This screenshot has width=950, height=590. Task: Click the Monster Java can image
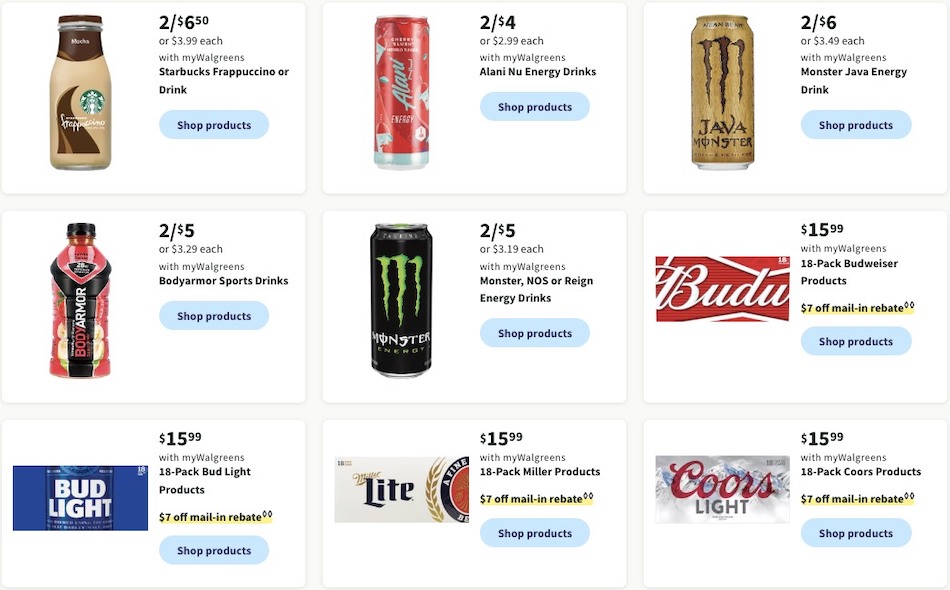point(722,90)
